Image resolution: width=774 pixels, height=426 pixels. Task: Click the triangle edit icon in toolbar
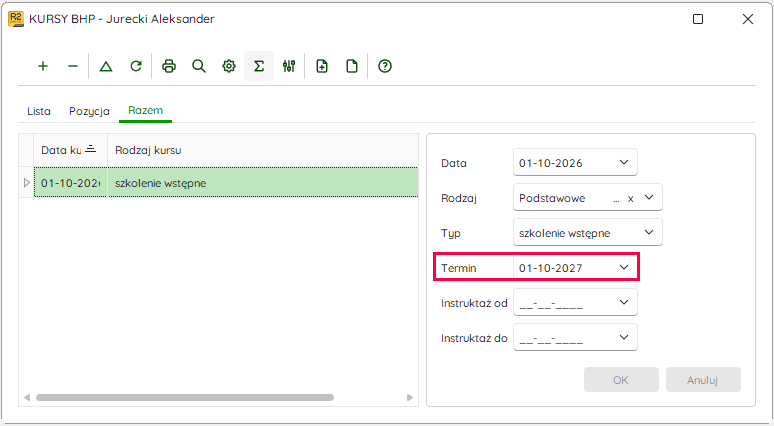106,66
